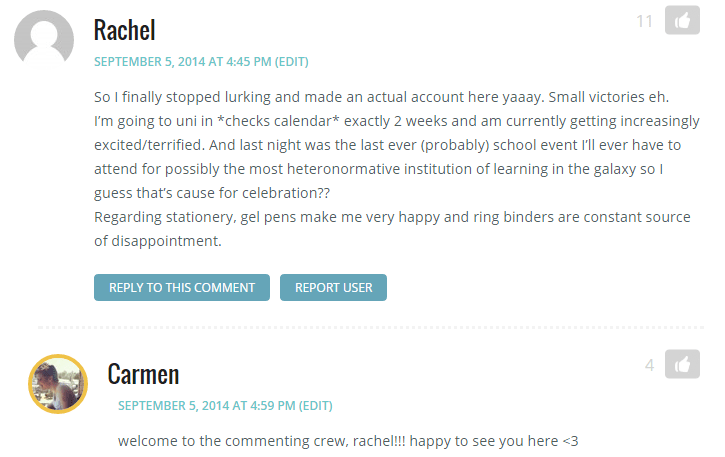Open Carmen's profile photo avatar

tap(57, 385)
